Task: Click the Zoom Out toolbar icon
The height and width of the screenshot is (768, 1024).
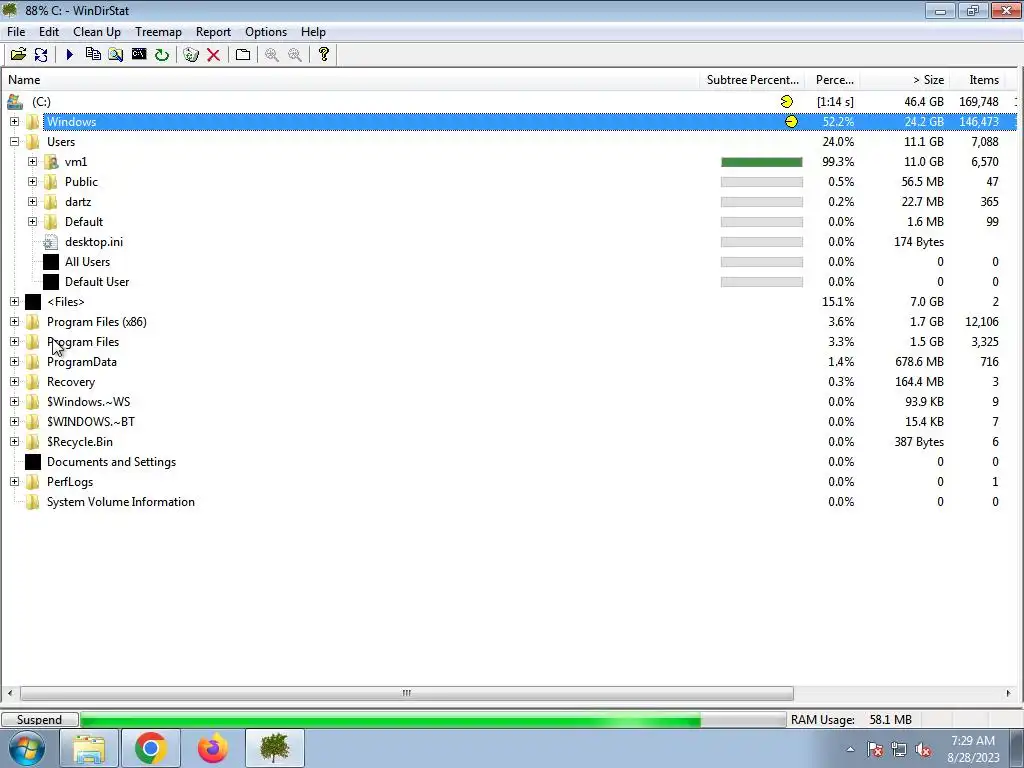Action: (x=295, y=55)
